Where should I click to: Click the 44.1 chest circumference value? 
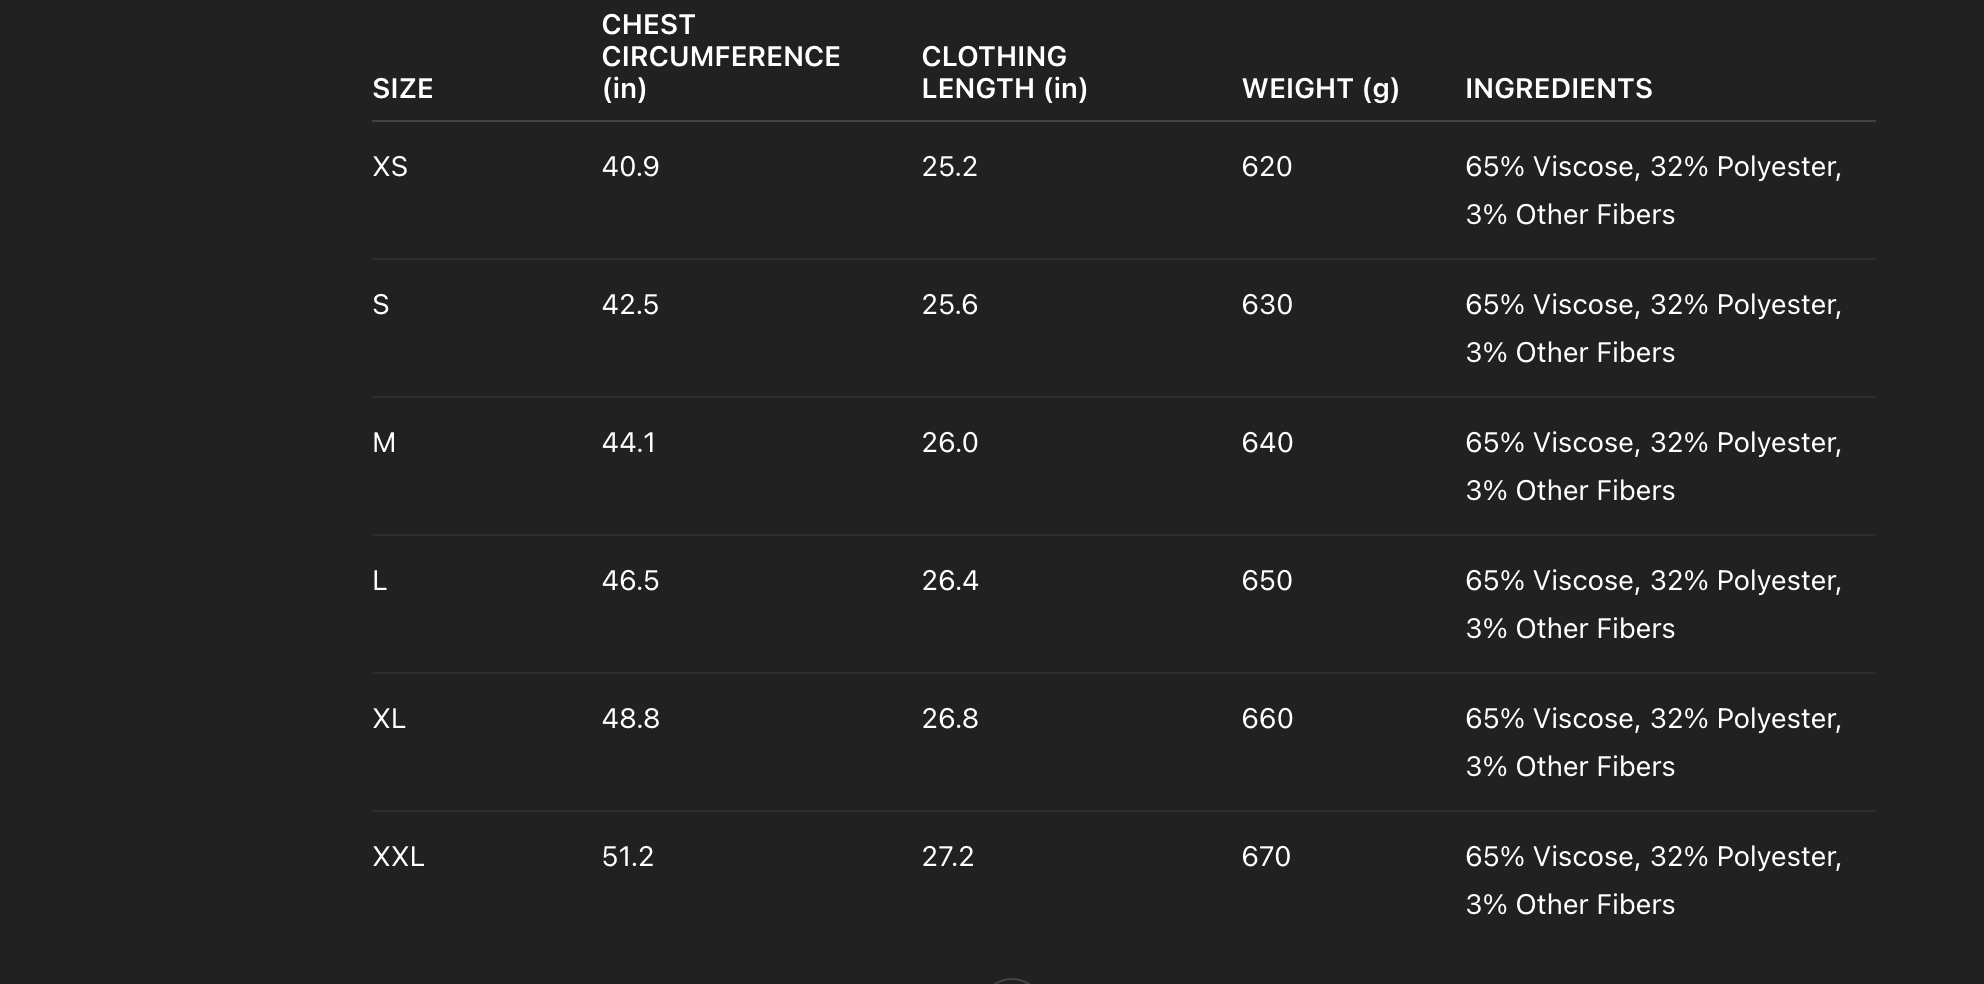coord(629,443)
